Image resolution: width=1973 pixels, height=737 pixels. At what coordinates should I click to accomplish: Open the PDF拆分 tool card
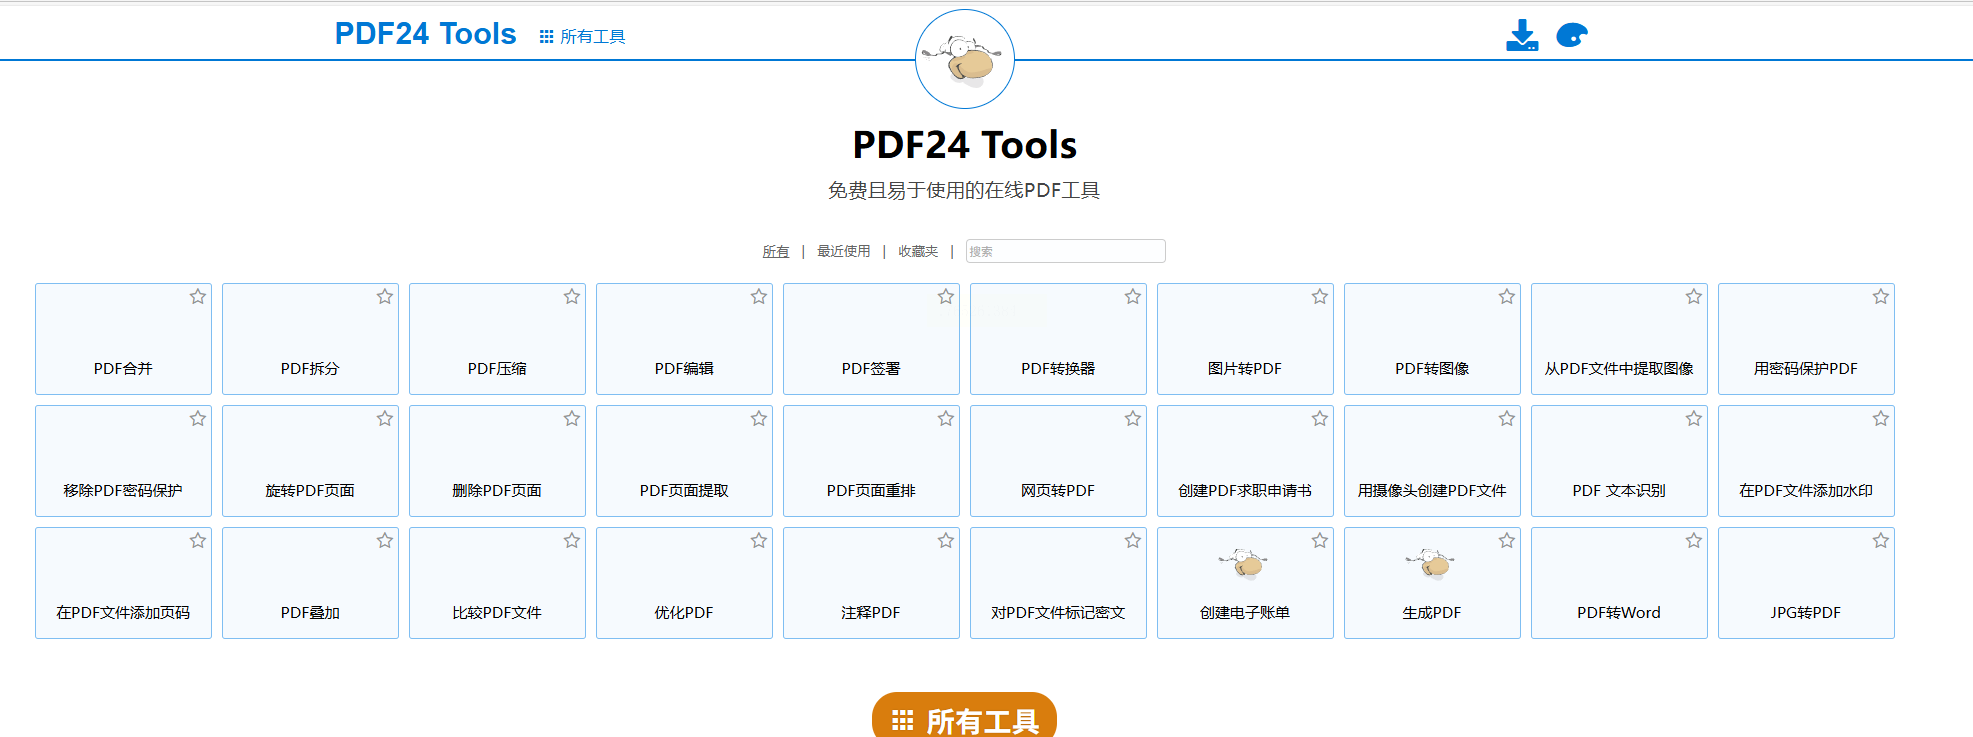(310, 339)
